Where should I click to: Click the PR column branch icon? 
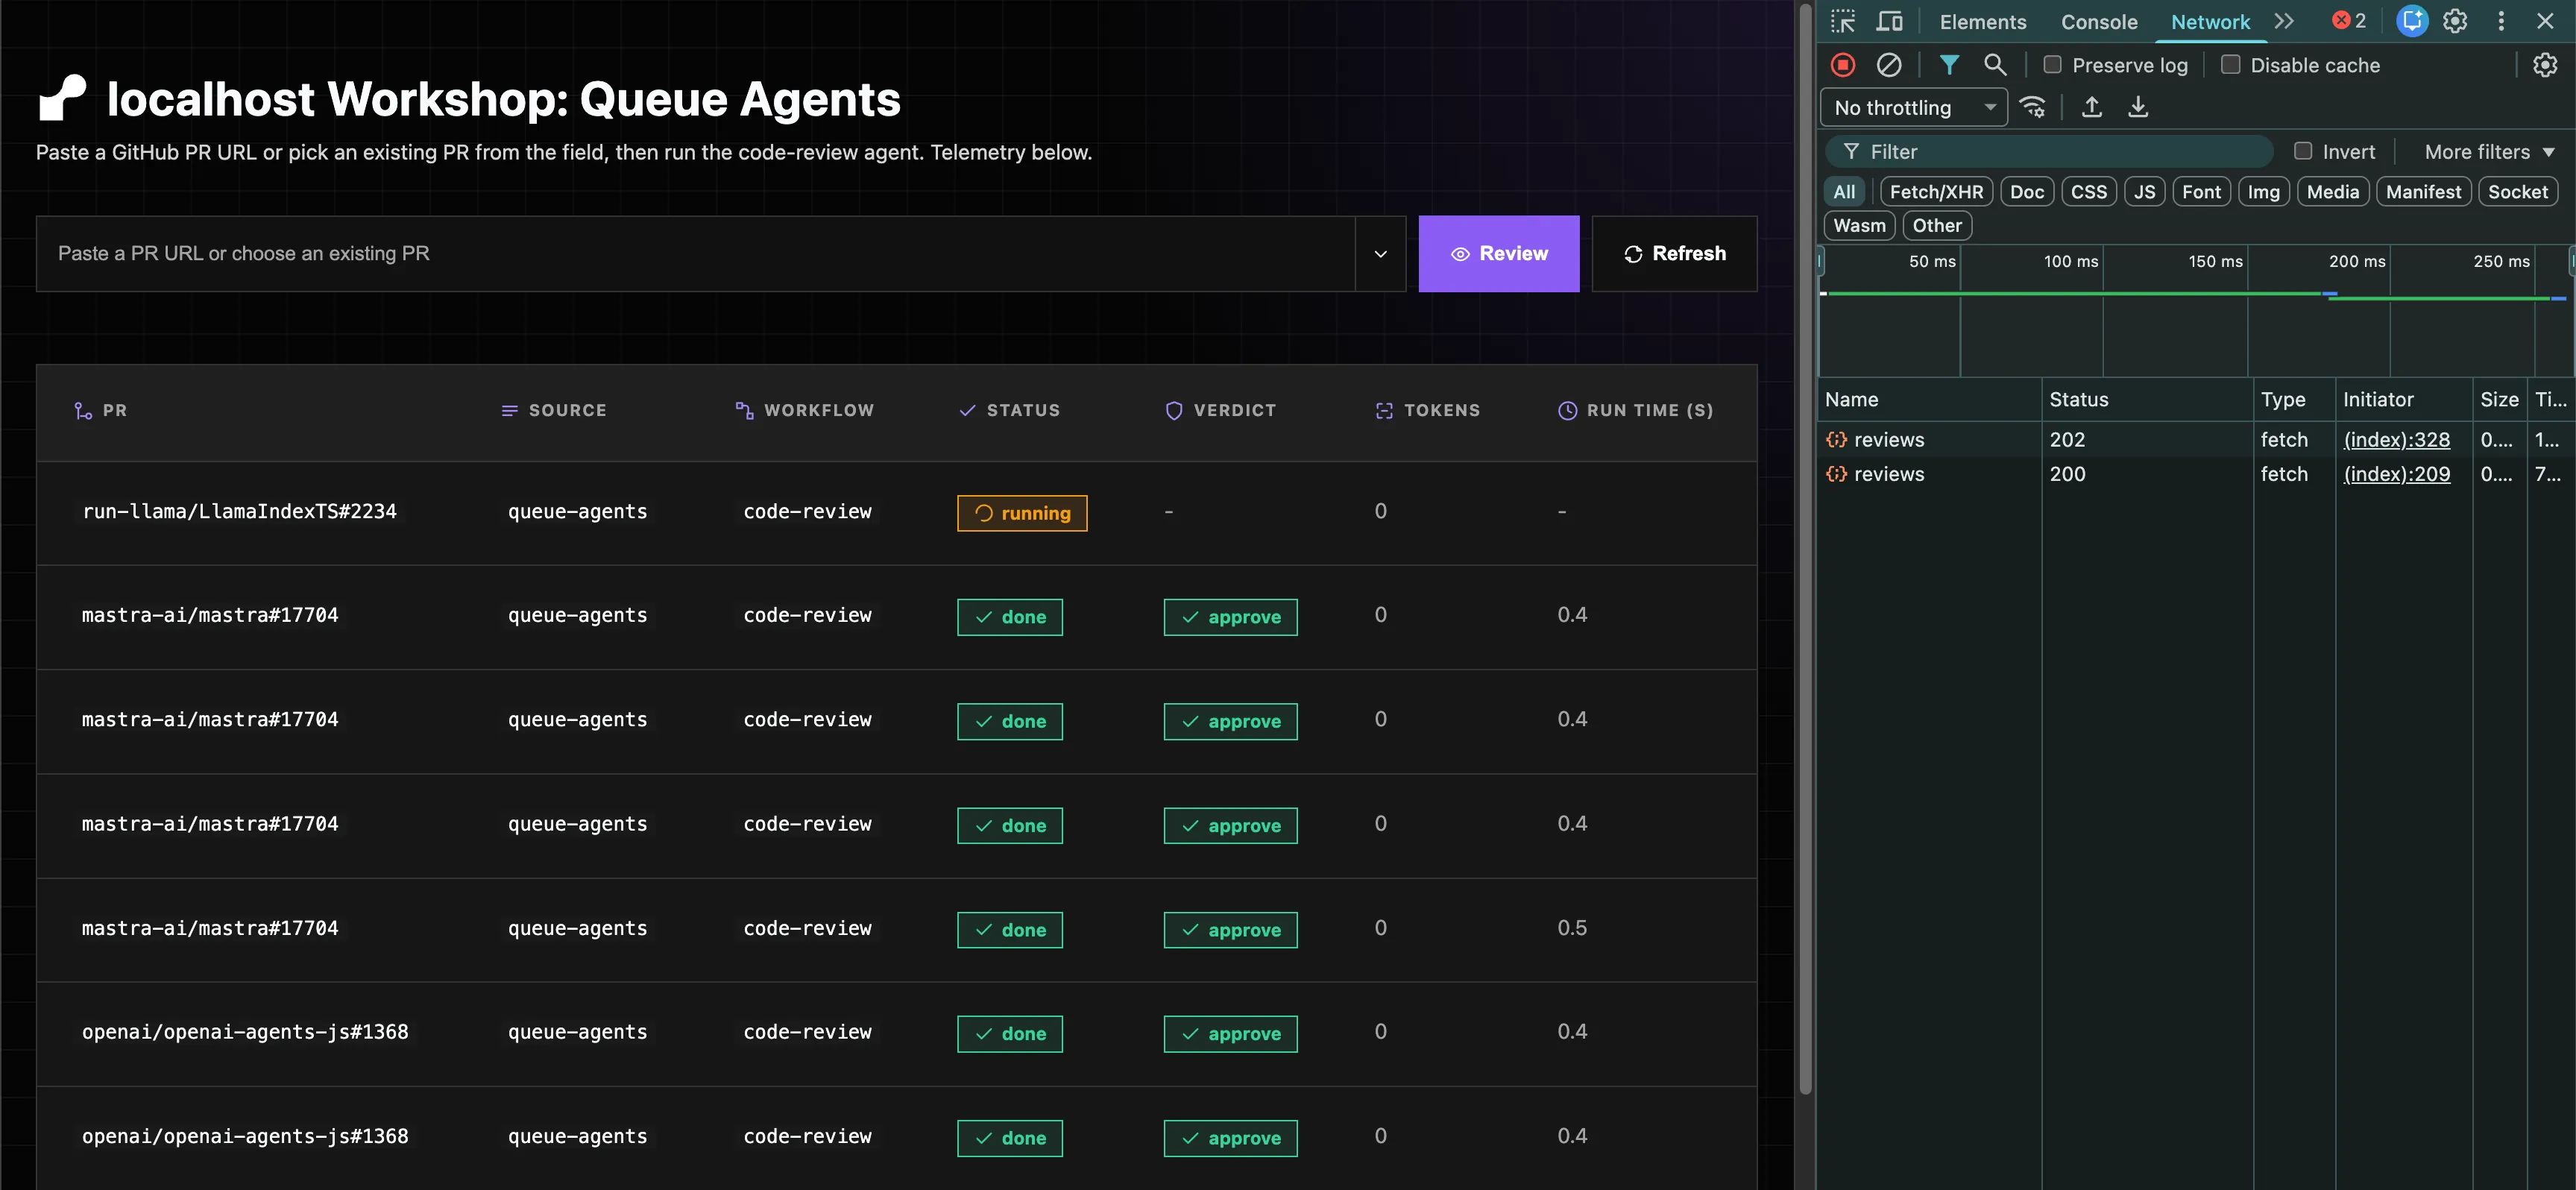coord(83,411)
